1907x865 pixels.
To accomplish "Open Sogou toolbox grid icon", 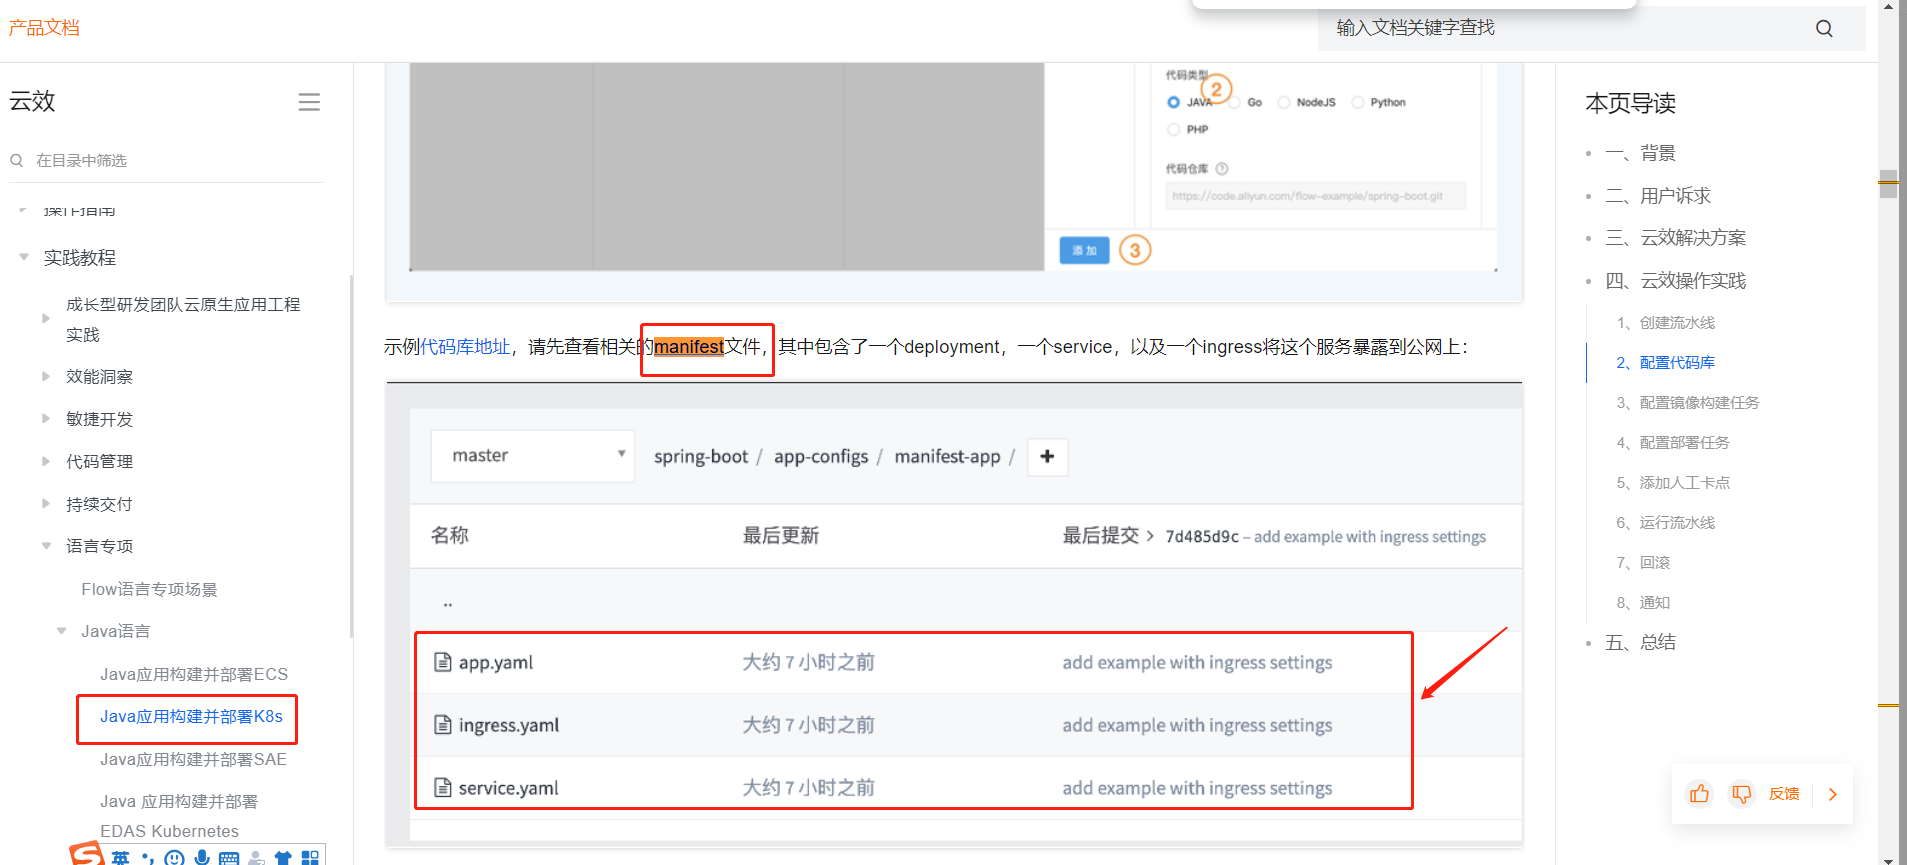I will click(x=310, y=858).
